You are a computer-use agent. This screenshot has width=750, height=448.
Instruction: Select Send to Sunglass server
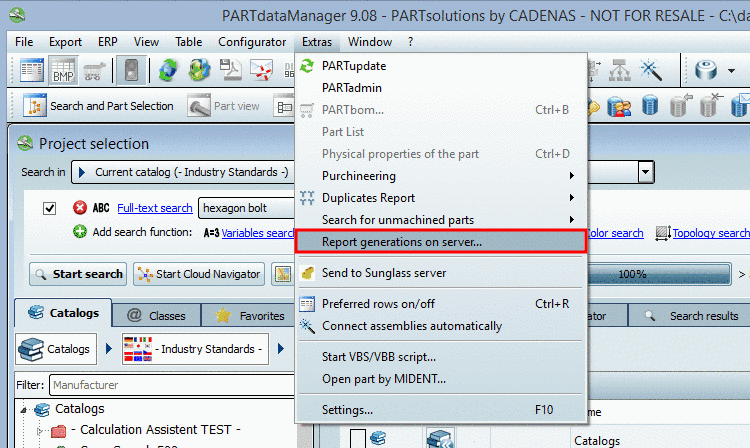441,273
